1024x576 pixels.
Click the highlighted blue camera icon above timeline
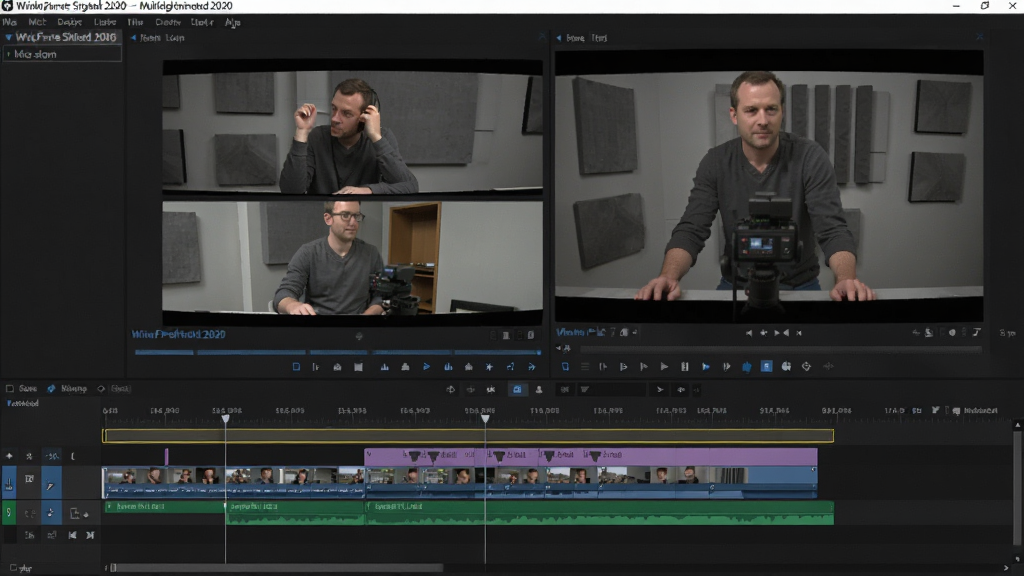(517, 389)
